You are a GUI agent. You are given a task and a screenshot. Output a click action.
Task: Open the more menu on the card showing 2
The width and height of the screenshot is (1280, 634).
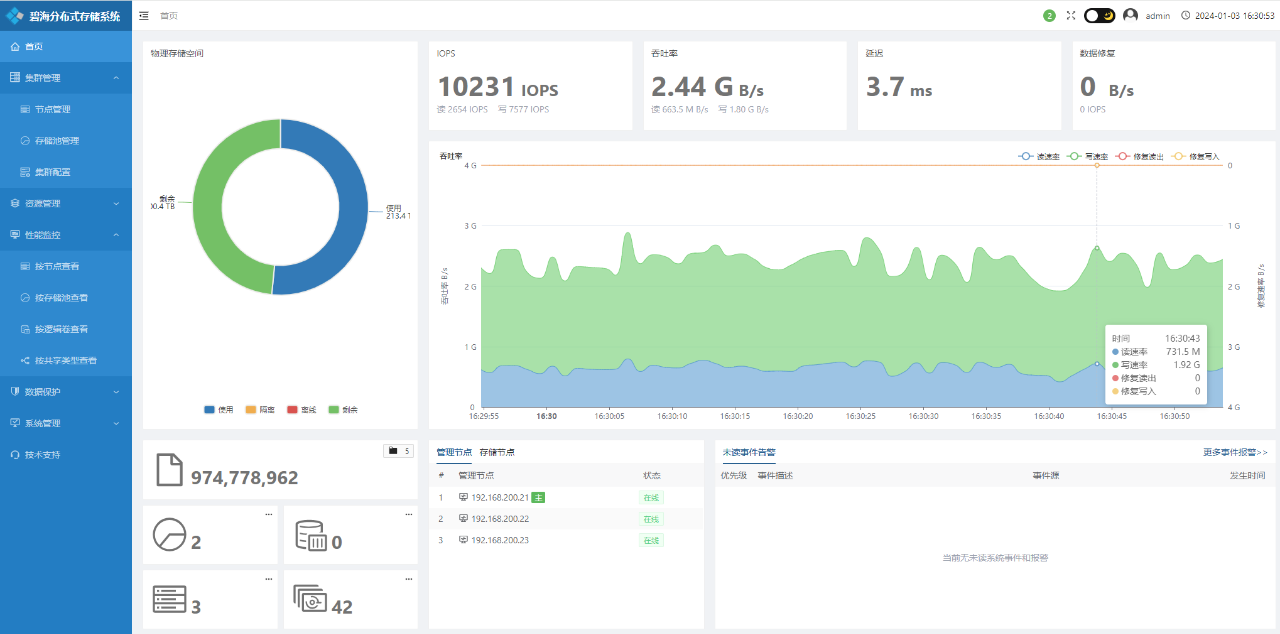point(268,514)
